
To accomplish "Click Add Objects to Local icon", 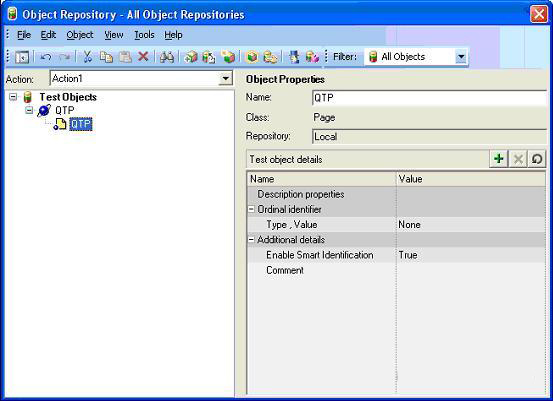I will [x=191, y=57].
